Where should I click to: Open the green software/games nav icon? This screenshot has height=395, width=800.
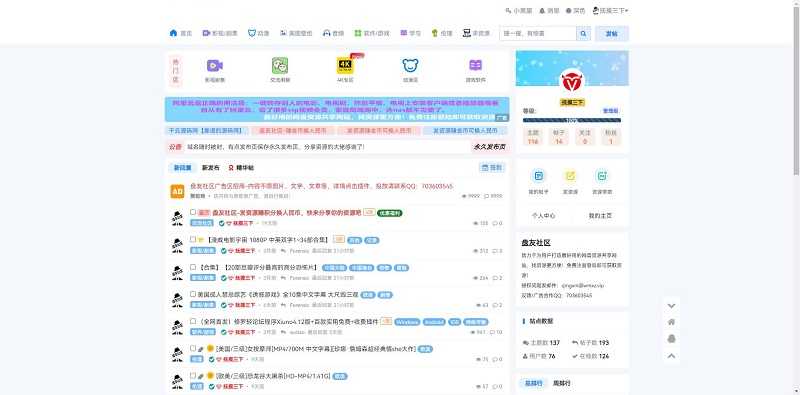(358, 33)
